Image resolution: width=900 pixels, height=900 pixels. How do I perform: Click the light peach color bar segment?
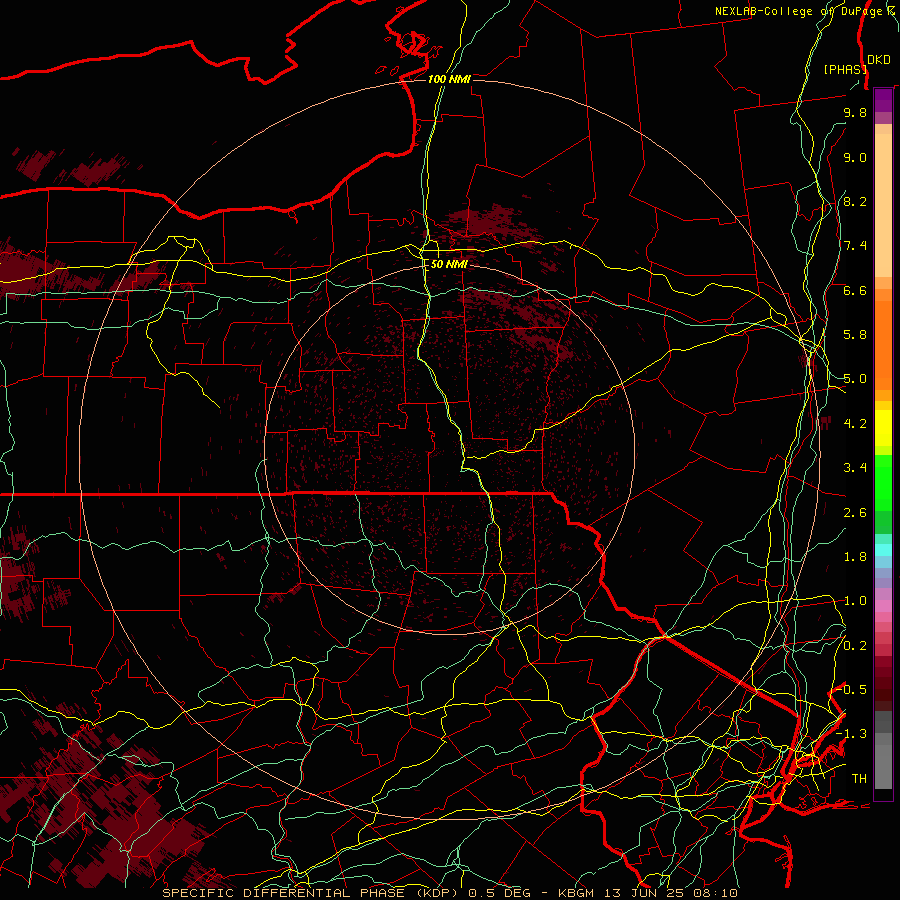pyautogui.click(x=883, y=205)
